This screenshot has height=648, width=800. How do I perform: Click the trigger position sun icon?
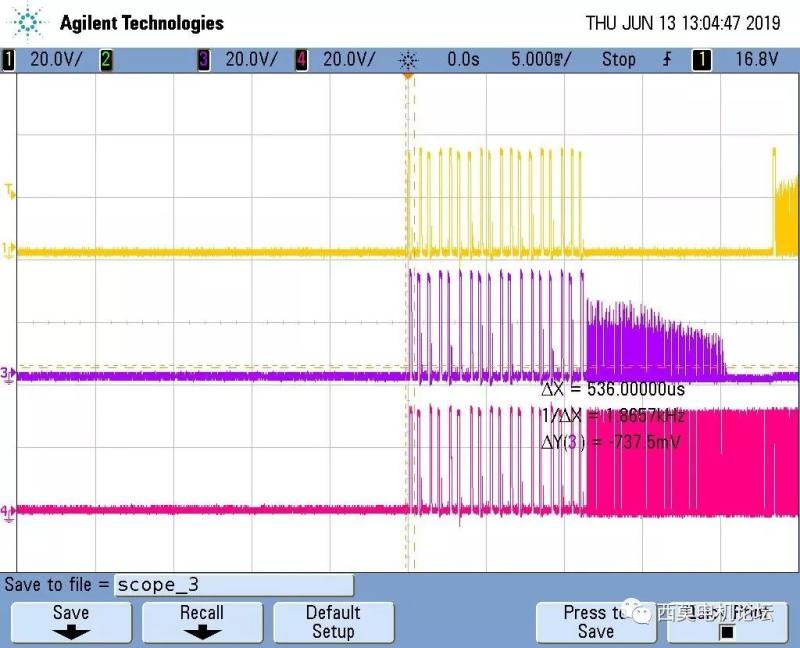click(408, 60)
